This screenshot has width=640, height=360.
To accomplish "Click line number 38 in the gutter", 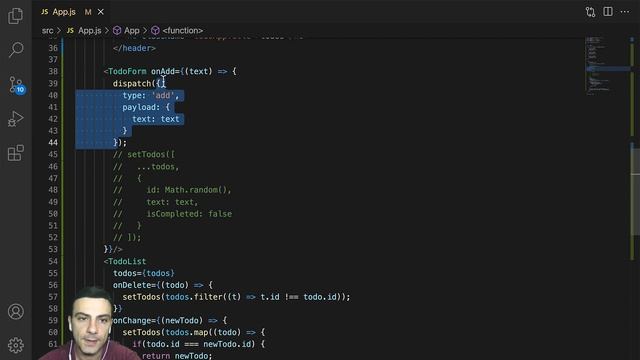I will coord(53,71).
